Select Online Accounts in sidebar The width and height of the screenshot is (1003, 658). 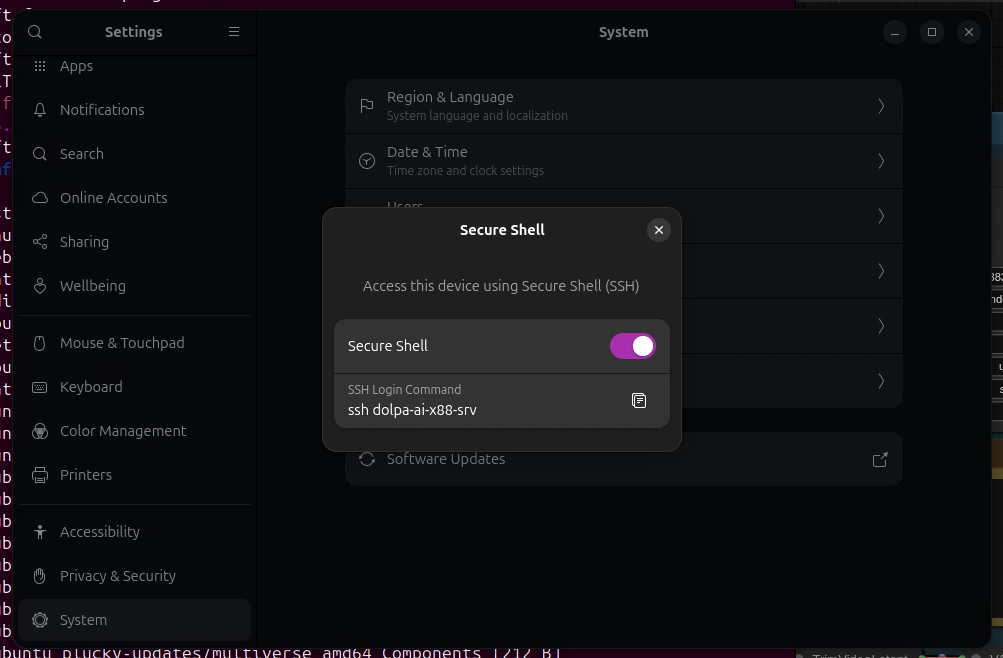113,198
